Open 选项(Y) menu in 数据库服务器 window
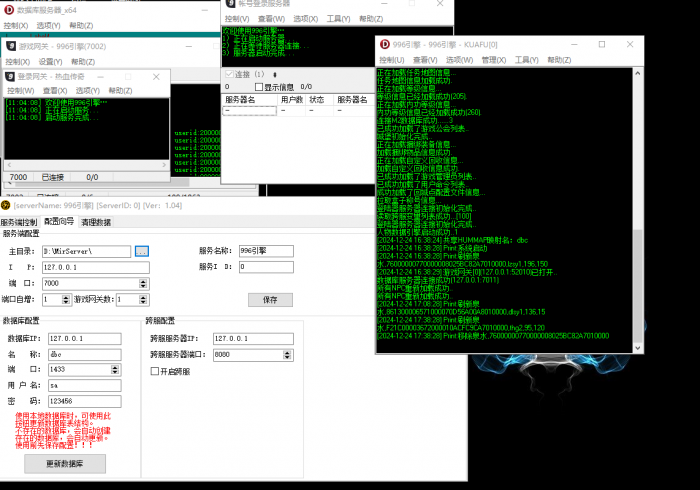The image size is (700, 490). (x=48, y=25)
